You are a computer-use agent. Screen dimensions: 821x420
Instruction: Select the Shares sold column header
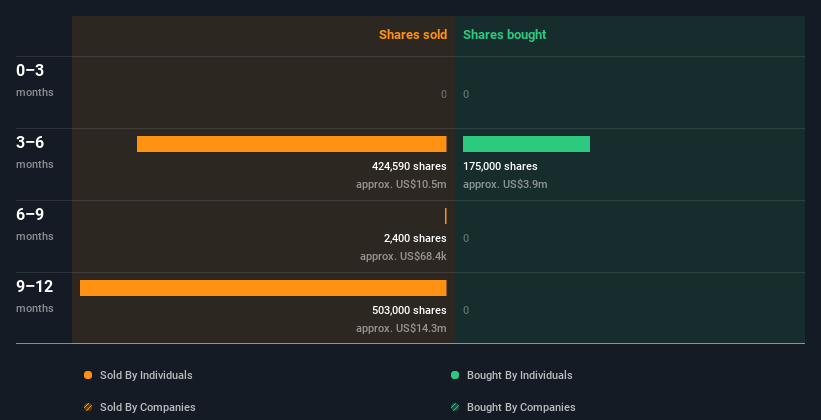click(x=413, y=35)
